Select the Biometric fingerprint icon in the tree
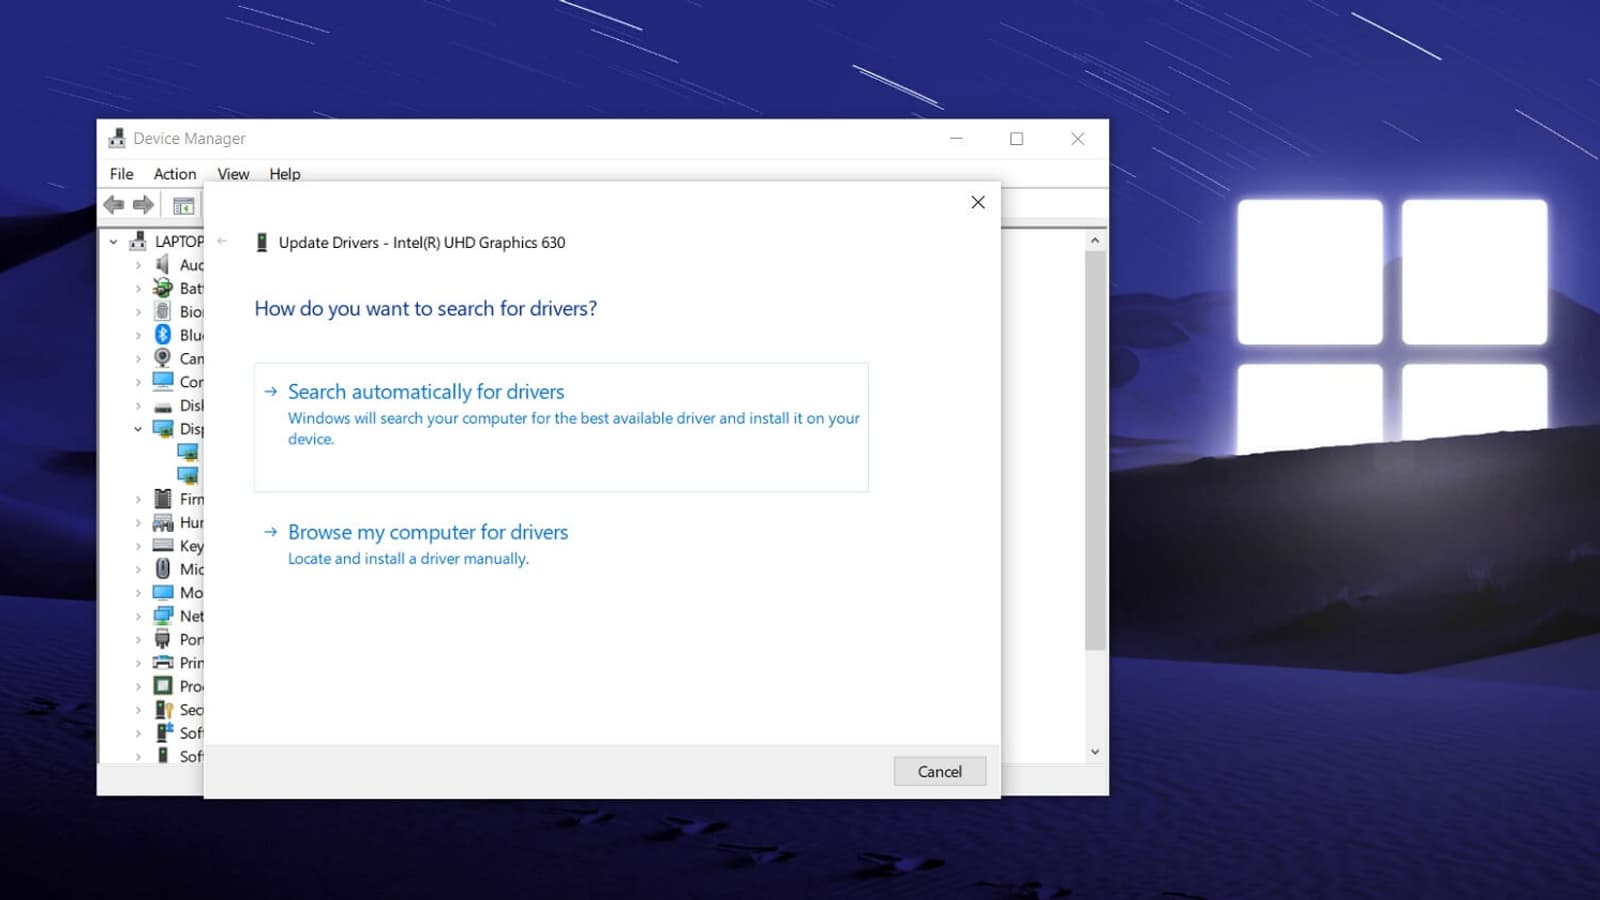The width and height of the screenshot is (1600, 900). click(162, 311)
